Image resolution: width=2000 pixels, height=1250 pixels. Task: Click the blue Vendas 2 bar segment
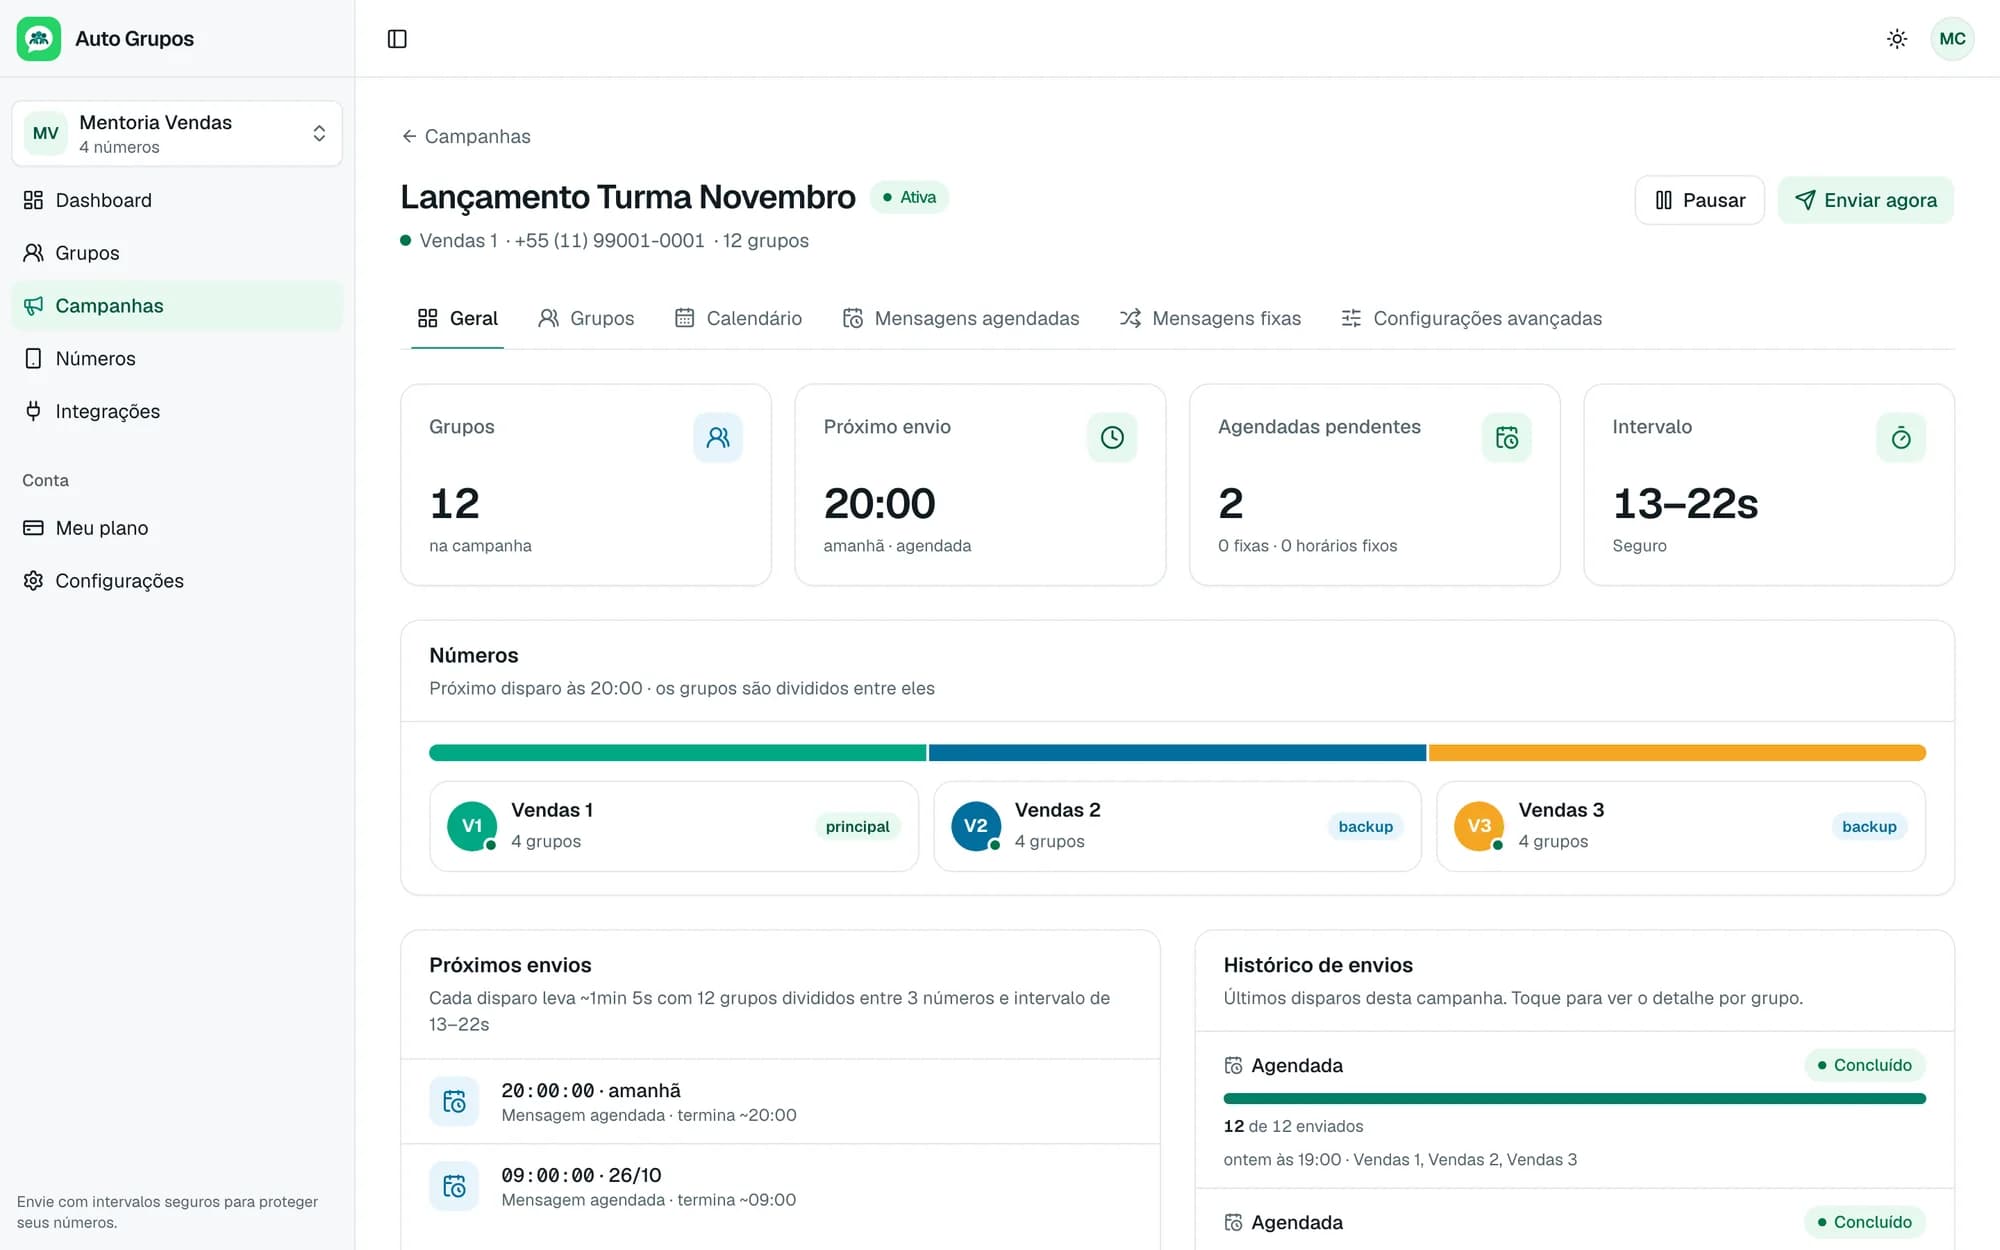[1177, 753]
